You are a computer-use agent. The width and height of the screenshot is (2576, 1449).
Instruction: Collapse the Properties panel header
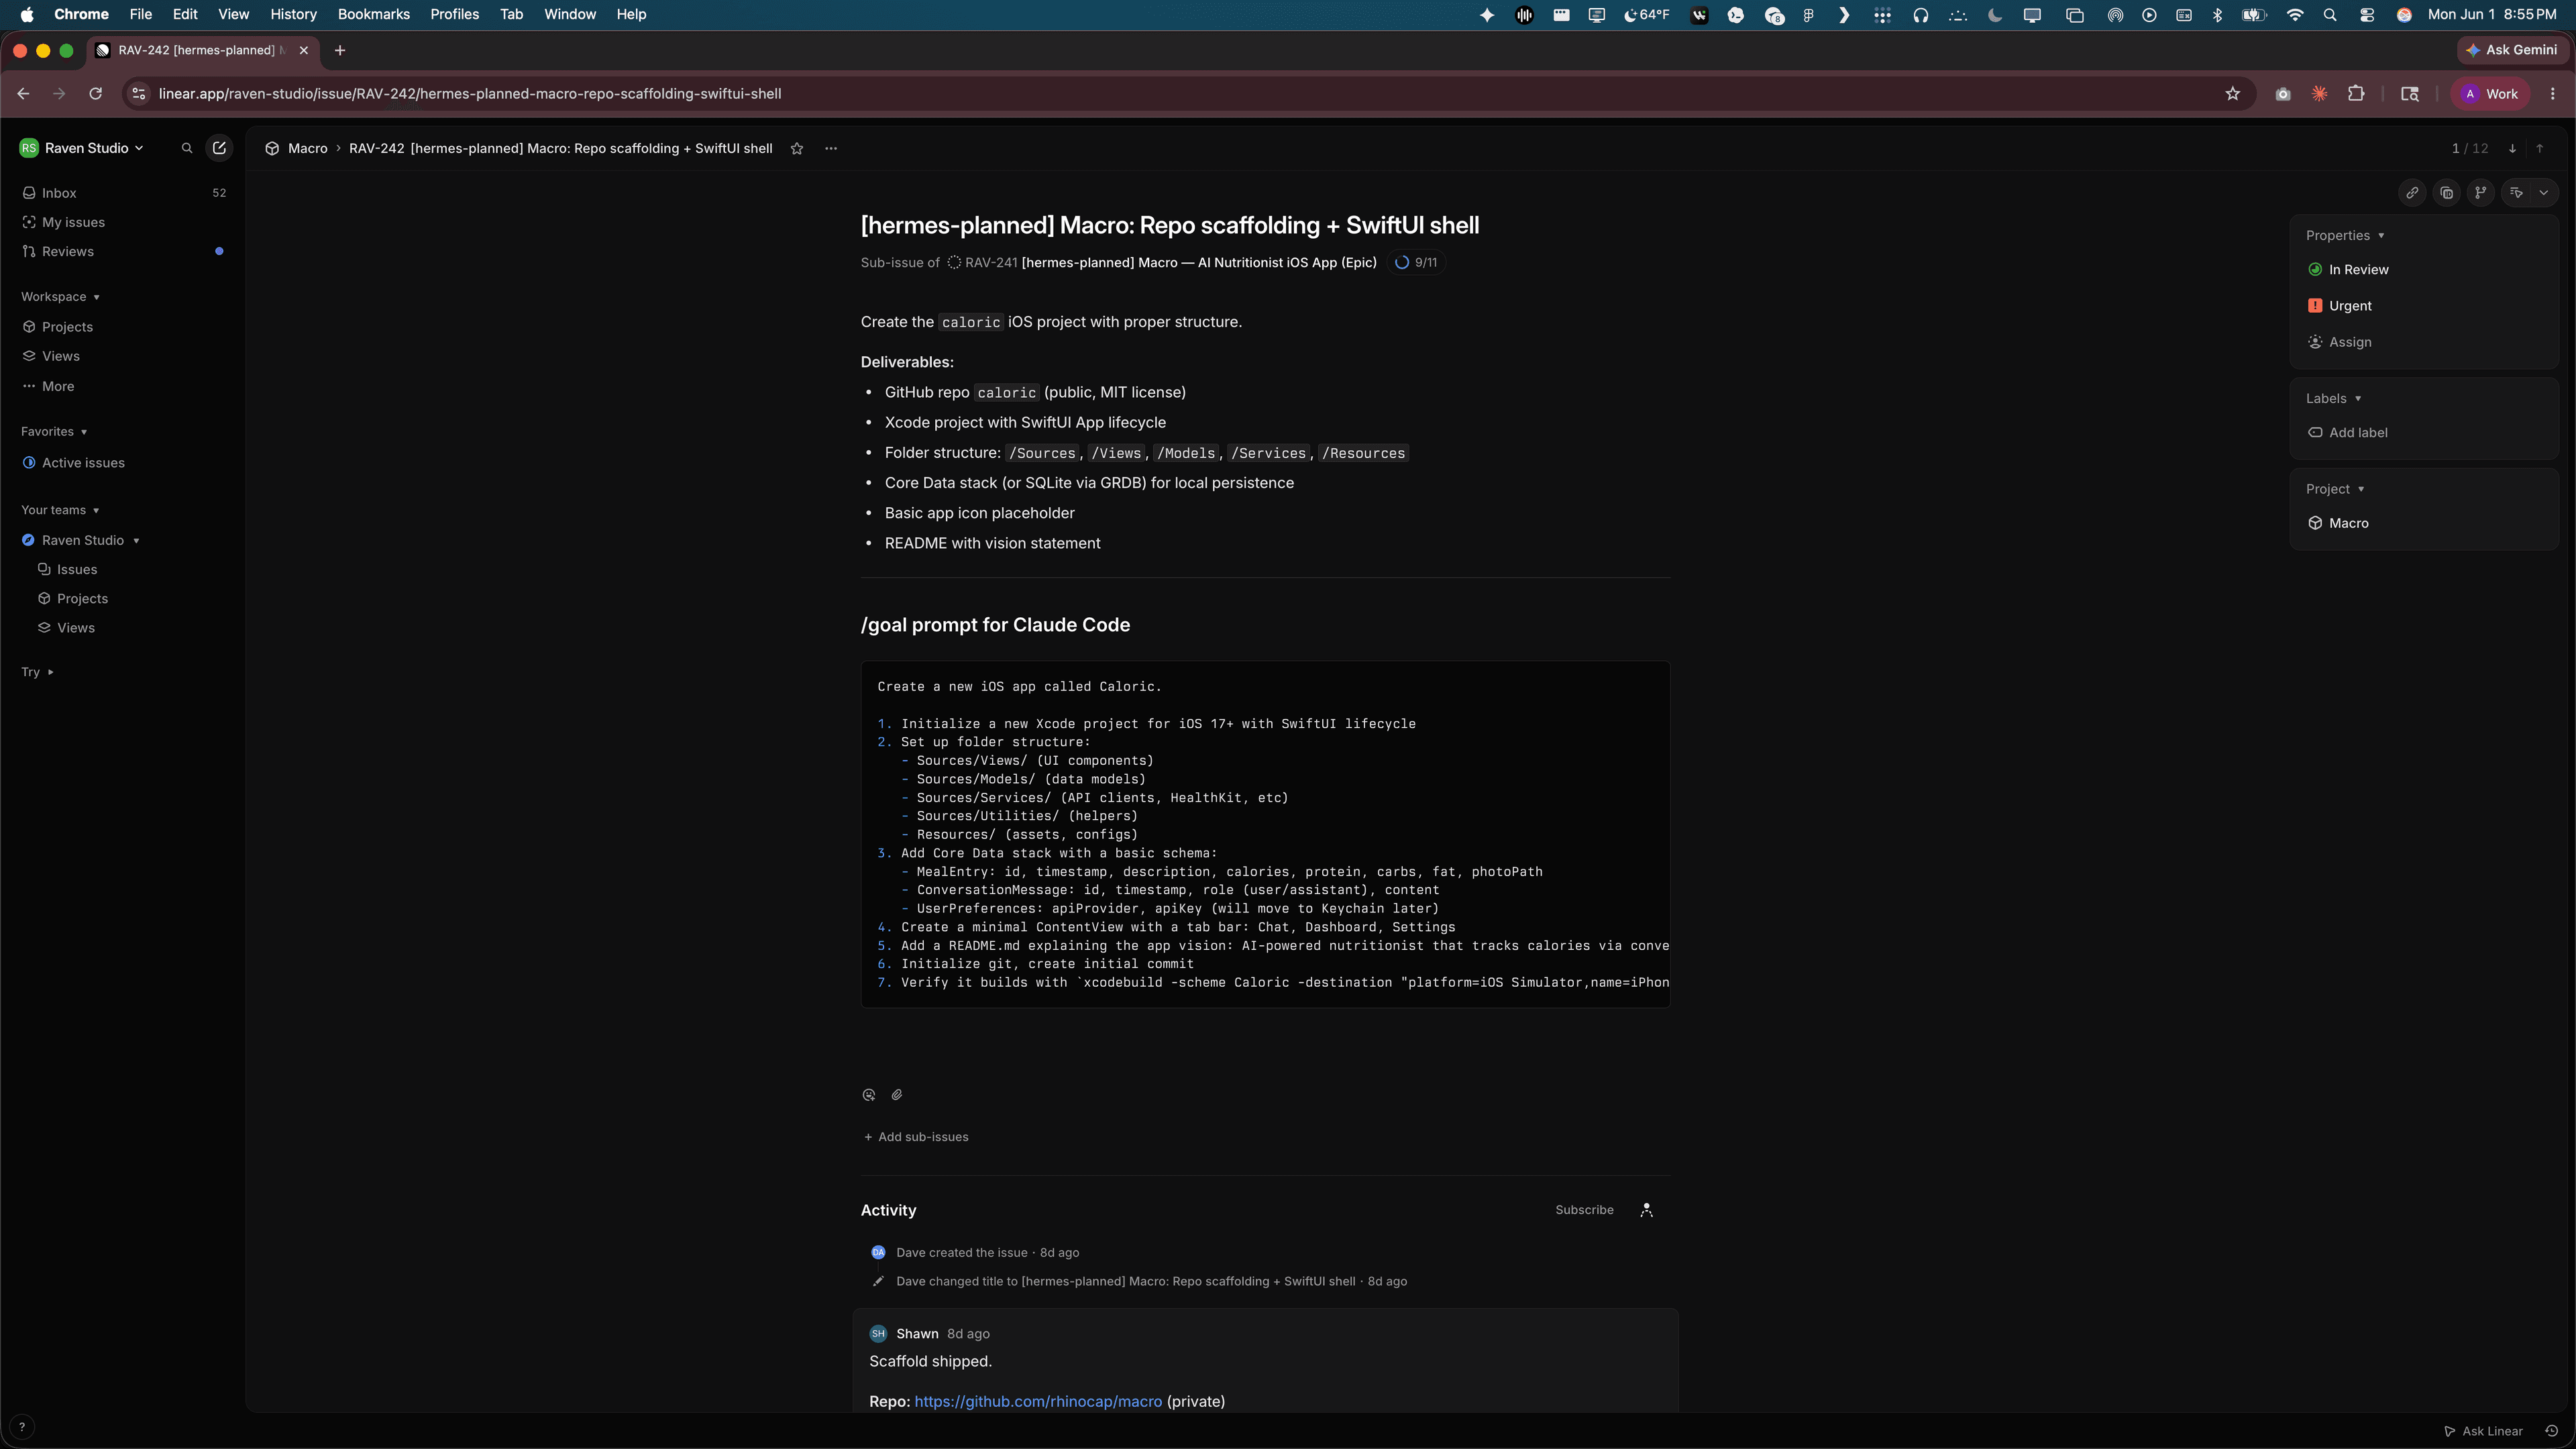coord(2345,236)
